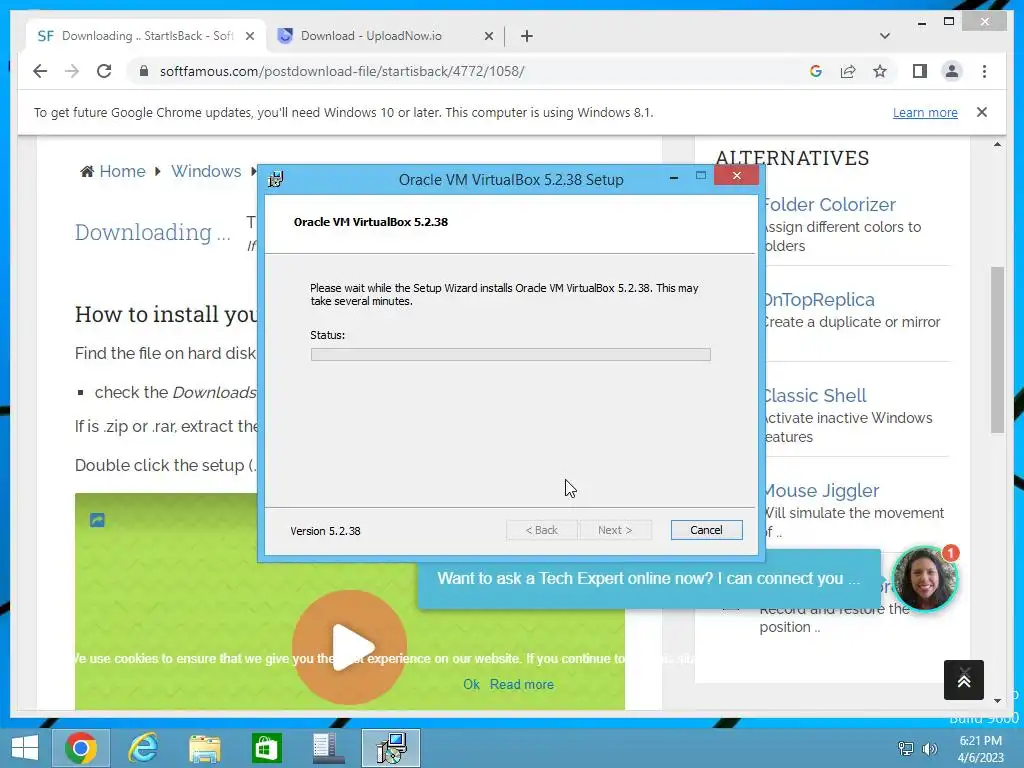
Task: Click the address bar URL
Action: tap(342, 71)
